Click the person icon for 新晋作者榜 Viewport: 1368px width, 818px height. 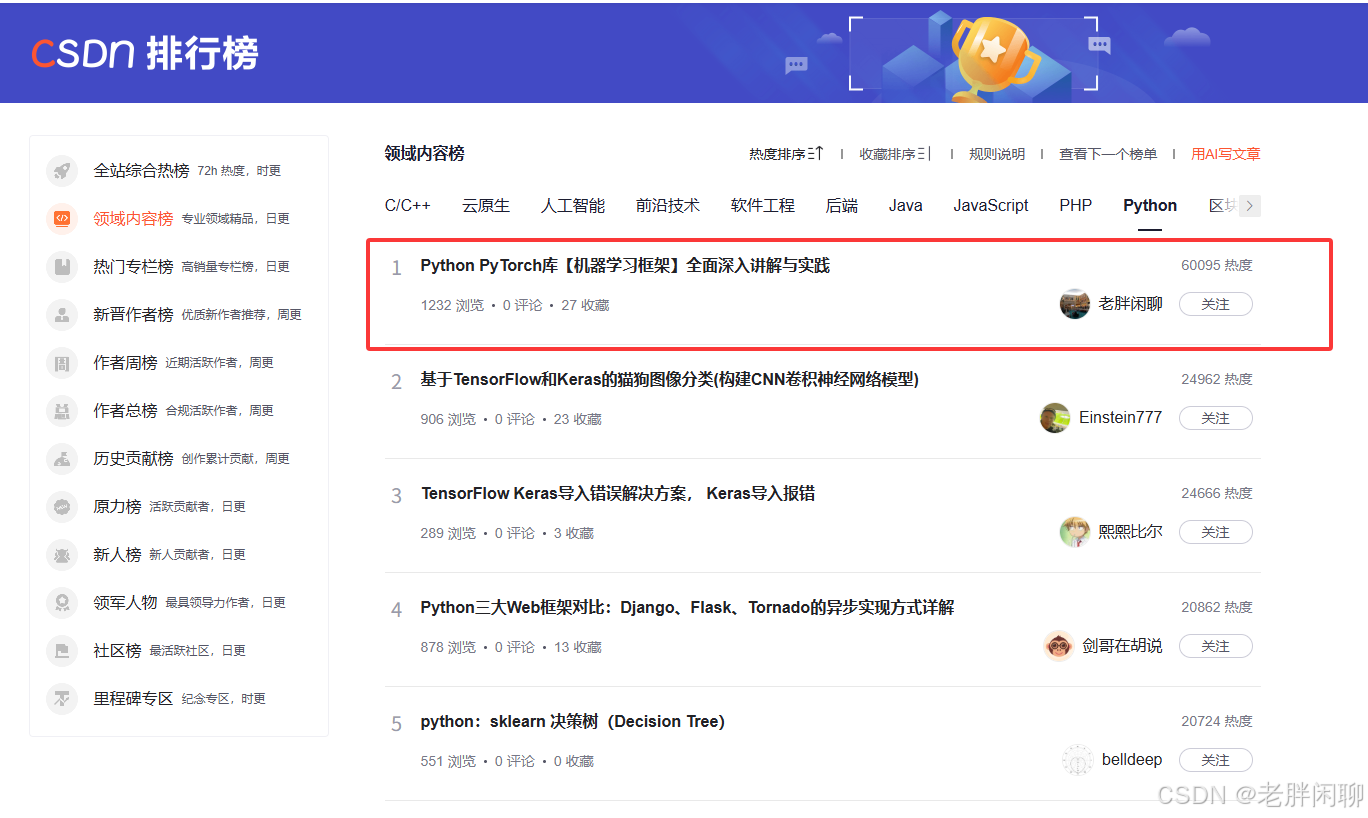tap(62, 315)
